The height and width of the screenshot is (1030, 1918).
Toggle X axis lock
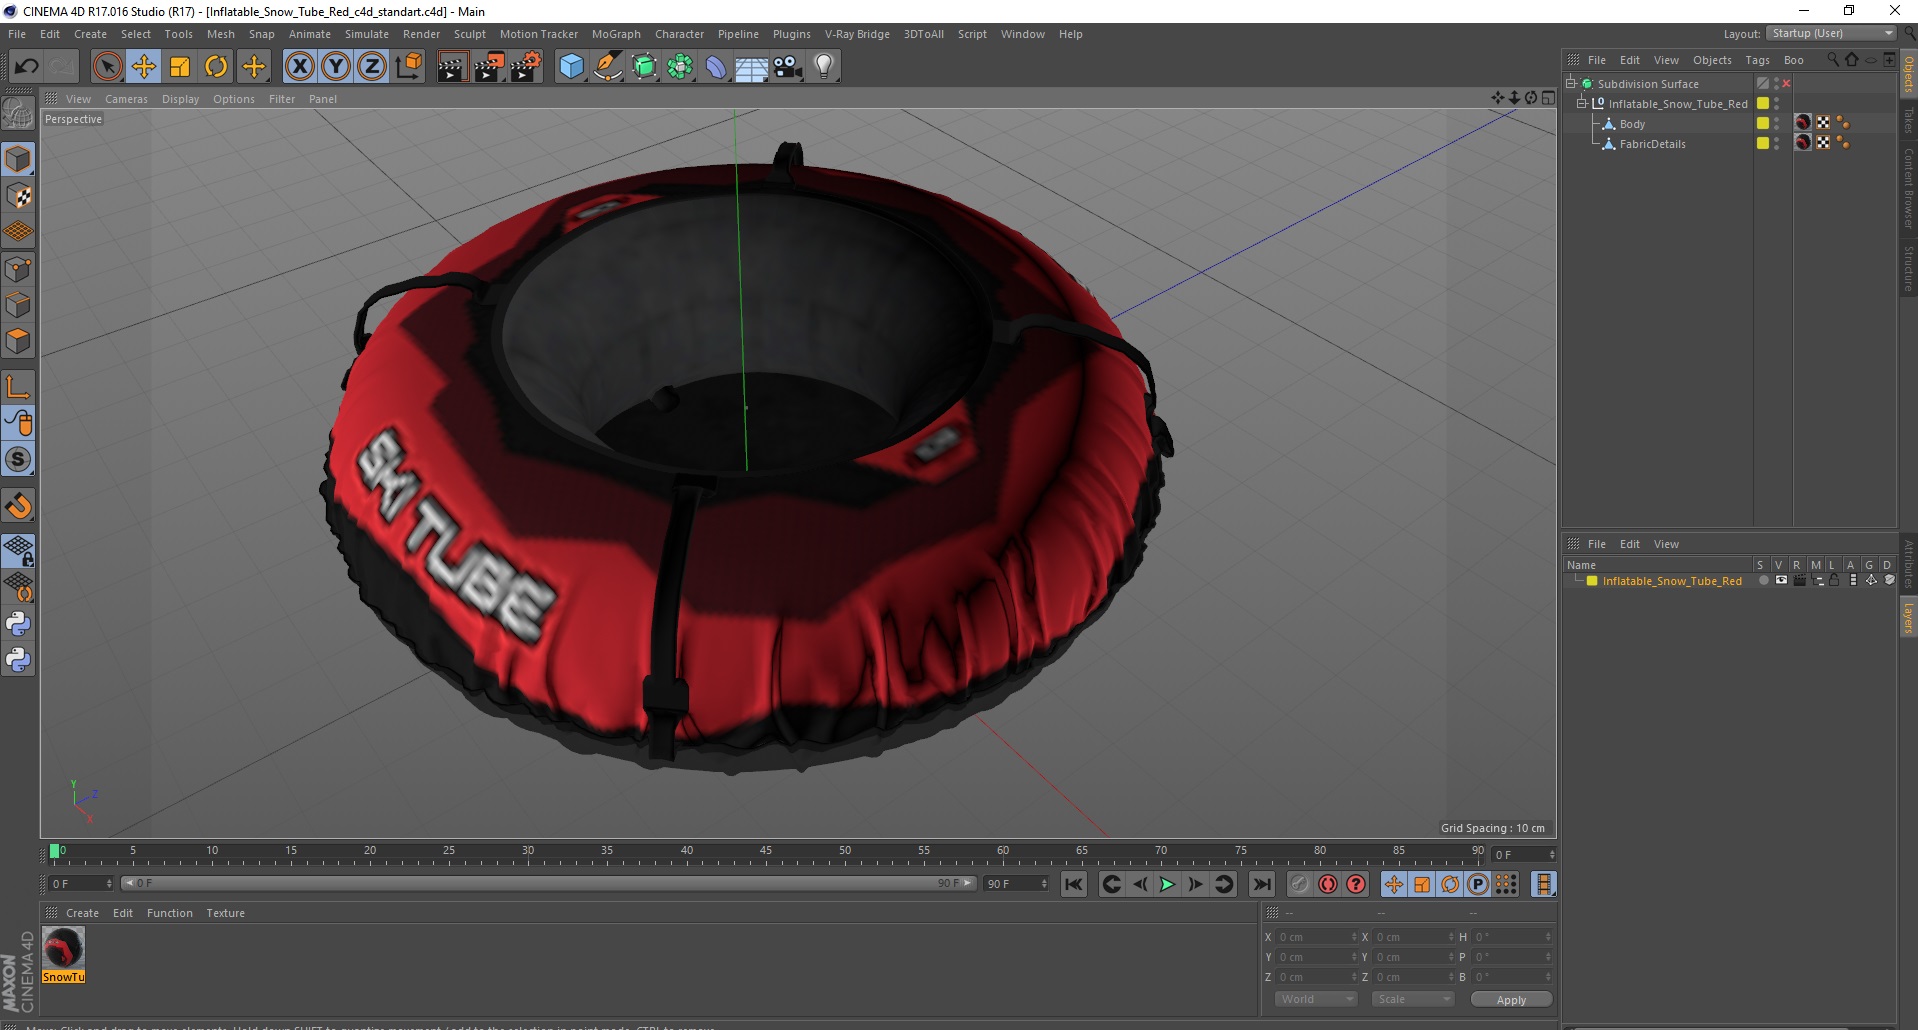299,66
